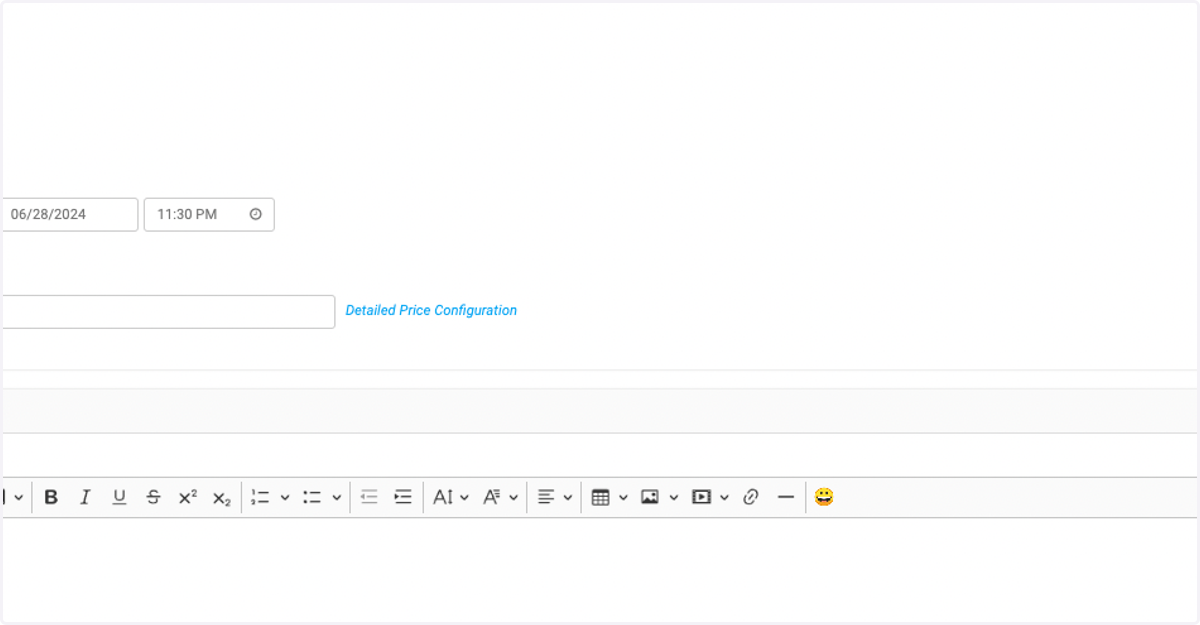Image resolution: width=1200 pixels, height=625 pixels.
Task: Open the bulleted list style dropdown arrow
Action: [337, 497]
